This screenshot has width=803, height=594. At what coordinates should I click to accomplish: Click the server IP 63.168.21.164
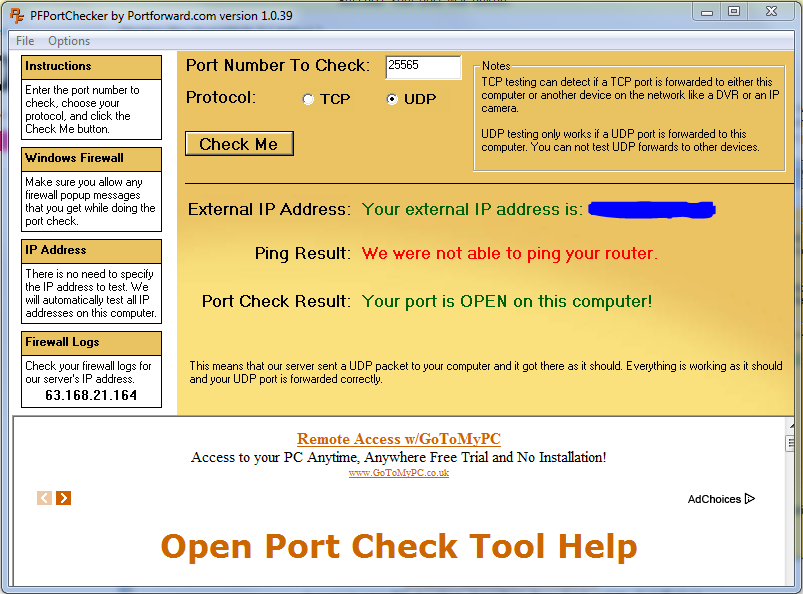[91, 395]
